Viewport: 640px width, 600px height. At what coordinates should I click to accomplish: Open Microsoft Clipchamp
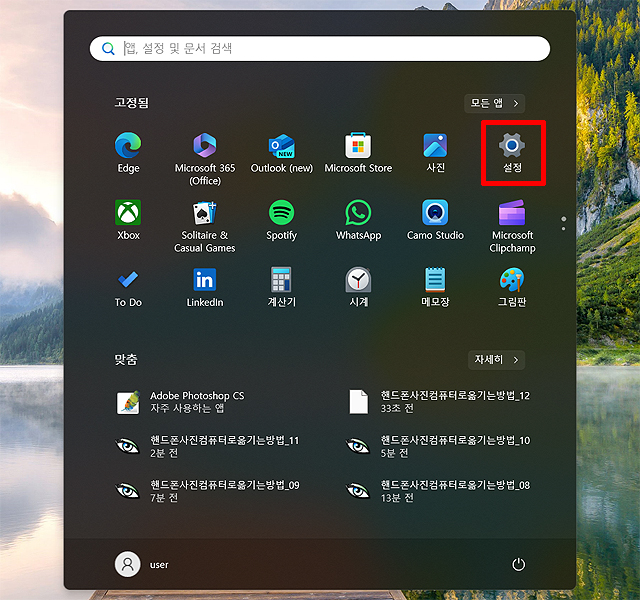point(512,227)
